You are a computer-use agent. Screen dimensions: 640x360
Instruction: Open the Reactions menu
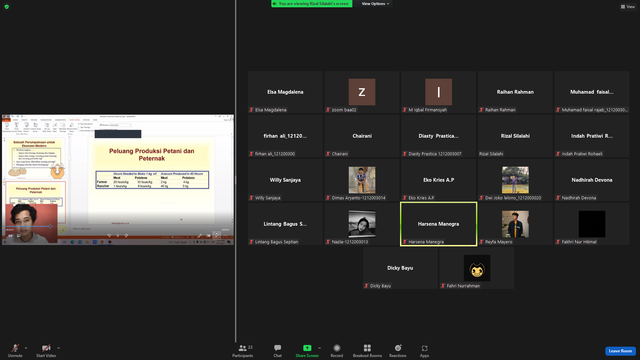click(x=398, y=351)
